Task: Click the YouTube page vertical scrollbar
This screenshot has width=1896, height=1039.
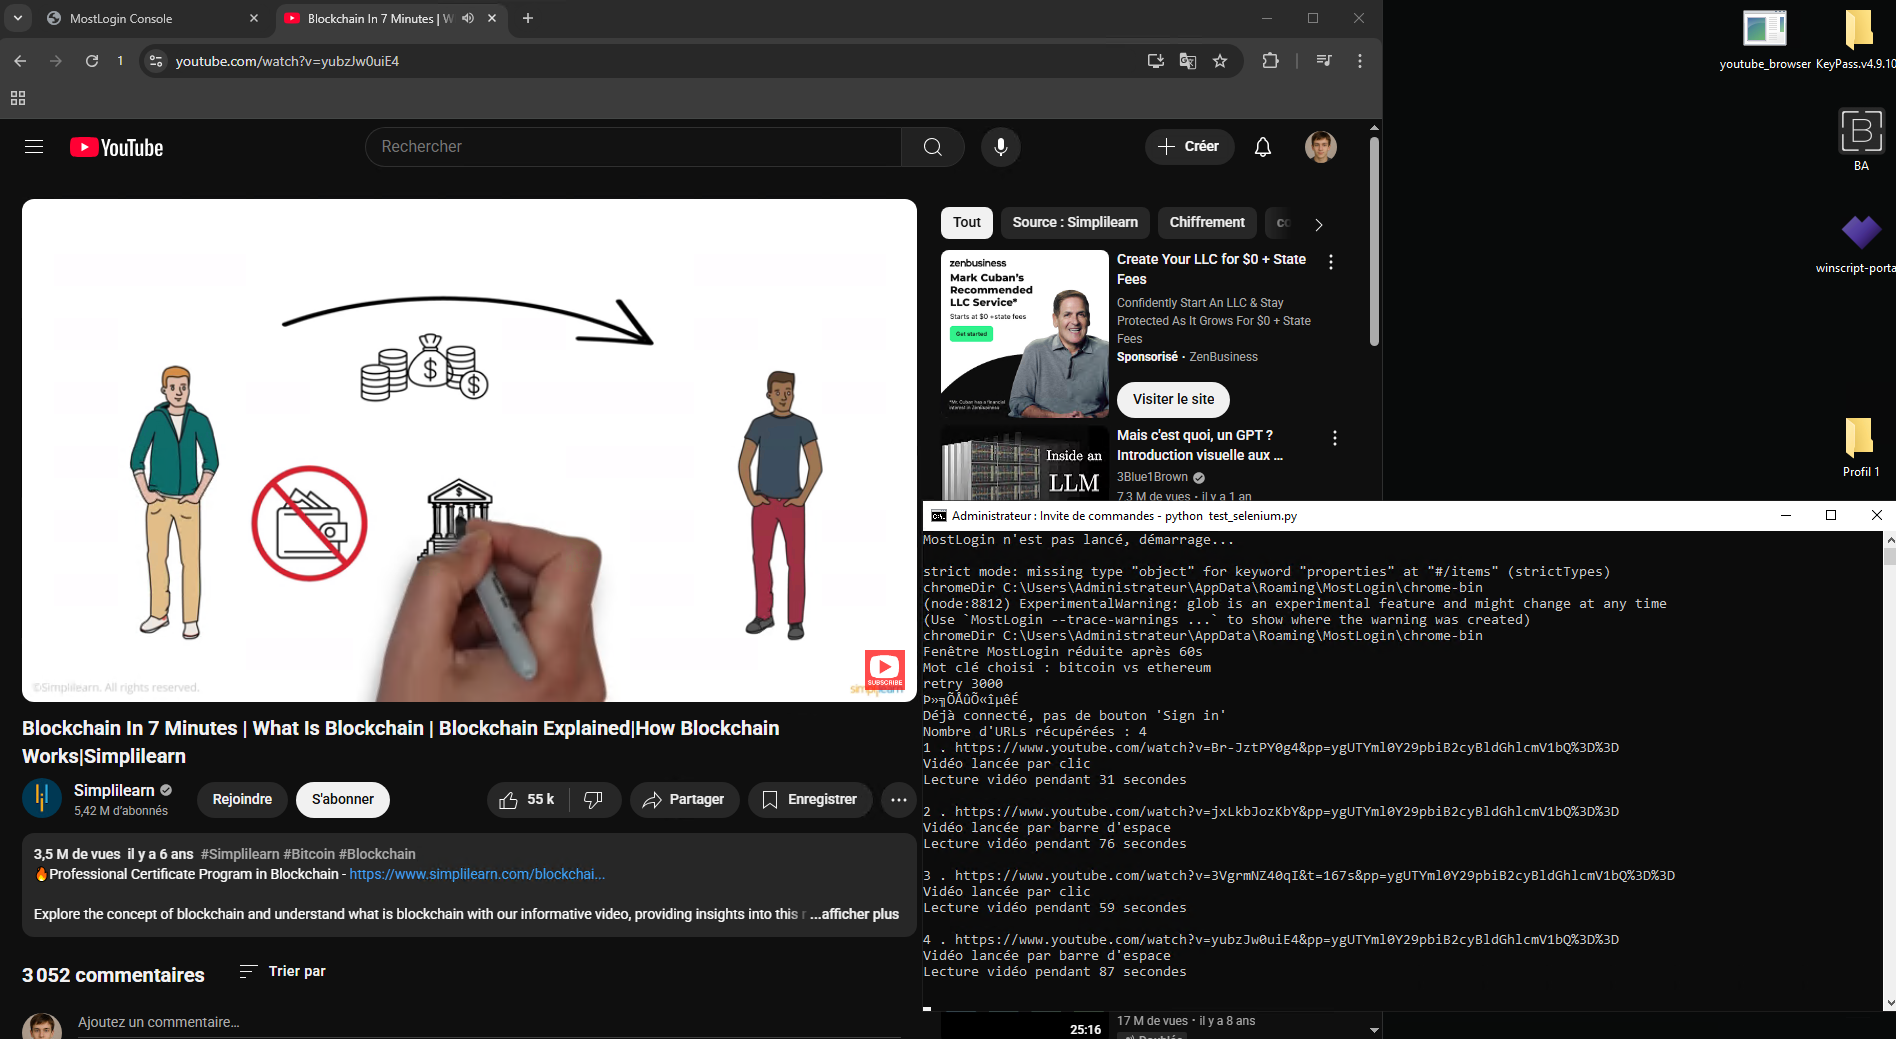Action: (1374, 240)
